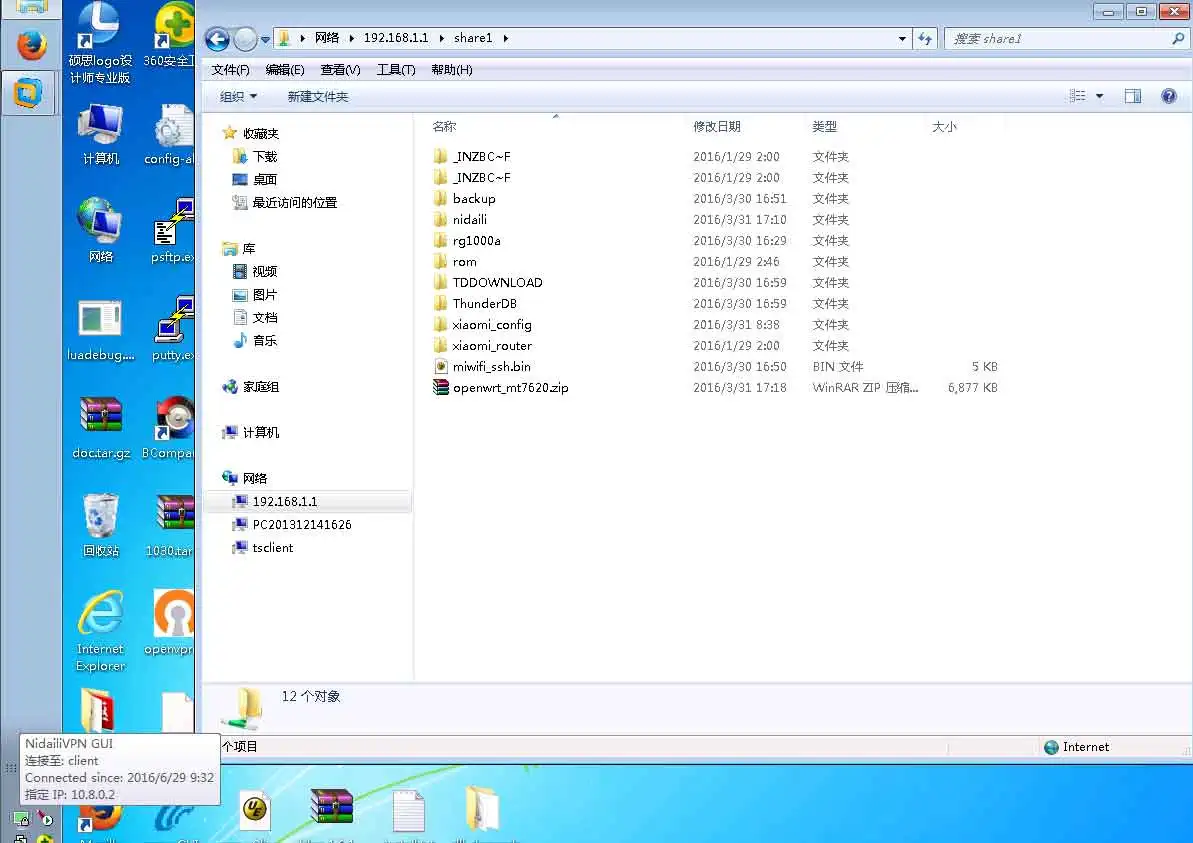Toggle the preview pane icon
The width and height of the screenshot is (1193, 843).
pos(1133,96)
